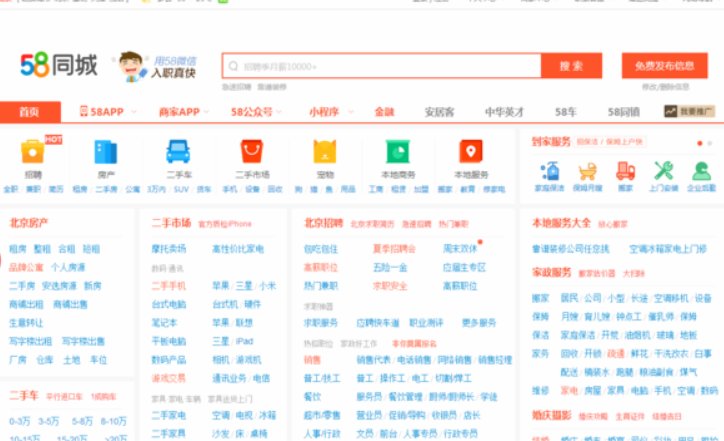Image resolution: width=724 pixels, height=441 pixels.
Task: Open the 北京房产 section heading
Action: coord(29,223)
